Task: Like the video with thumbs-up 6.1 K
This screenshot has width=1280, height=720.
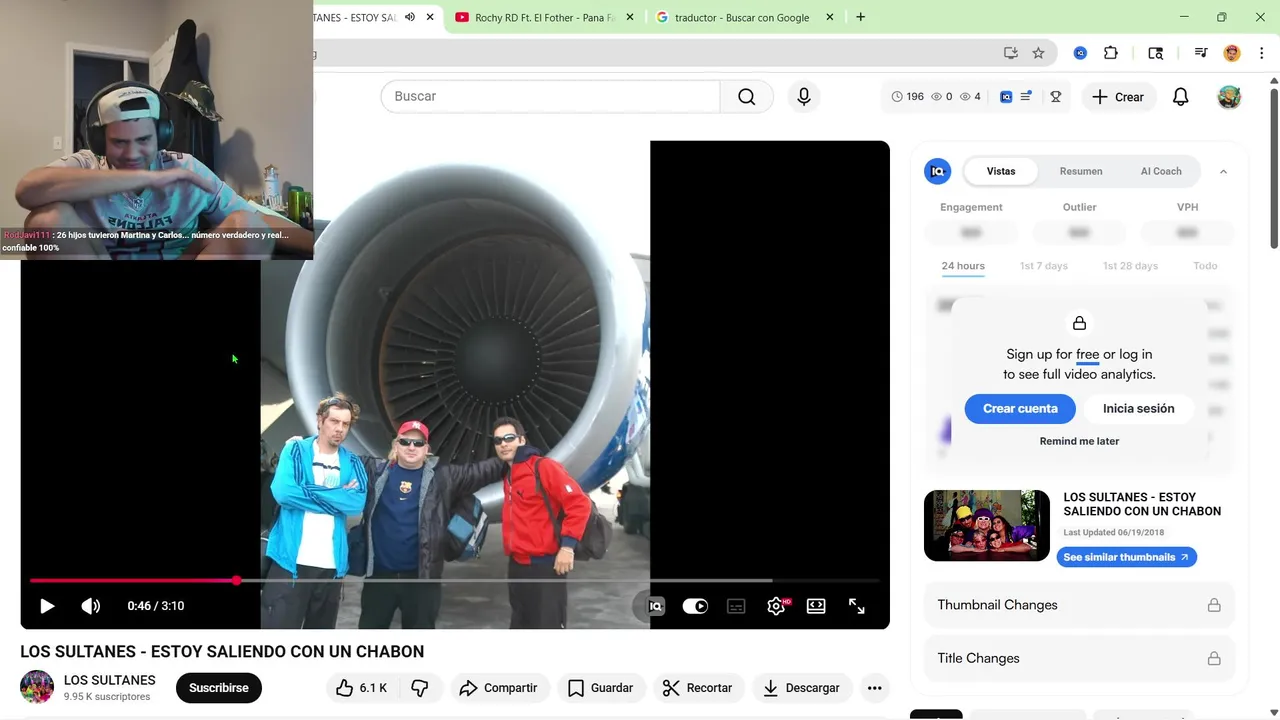Action: (x=360, y=688)
